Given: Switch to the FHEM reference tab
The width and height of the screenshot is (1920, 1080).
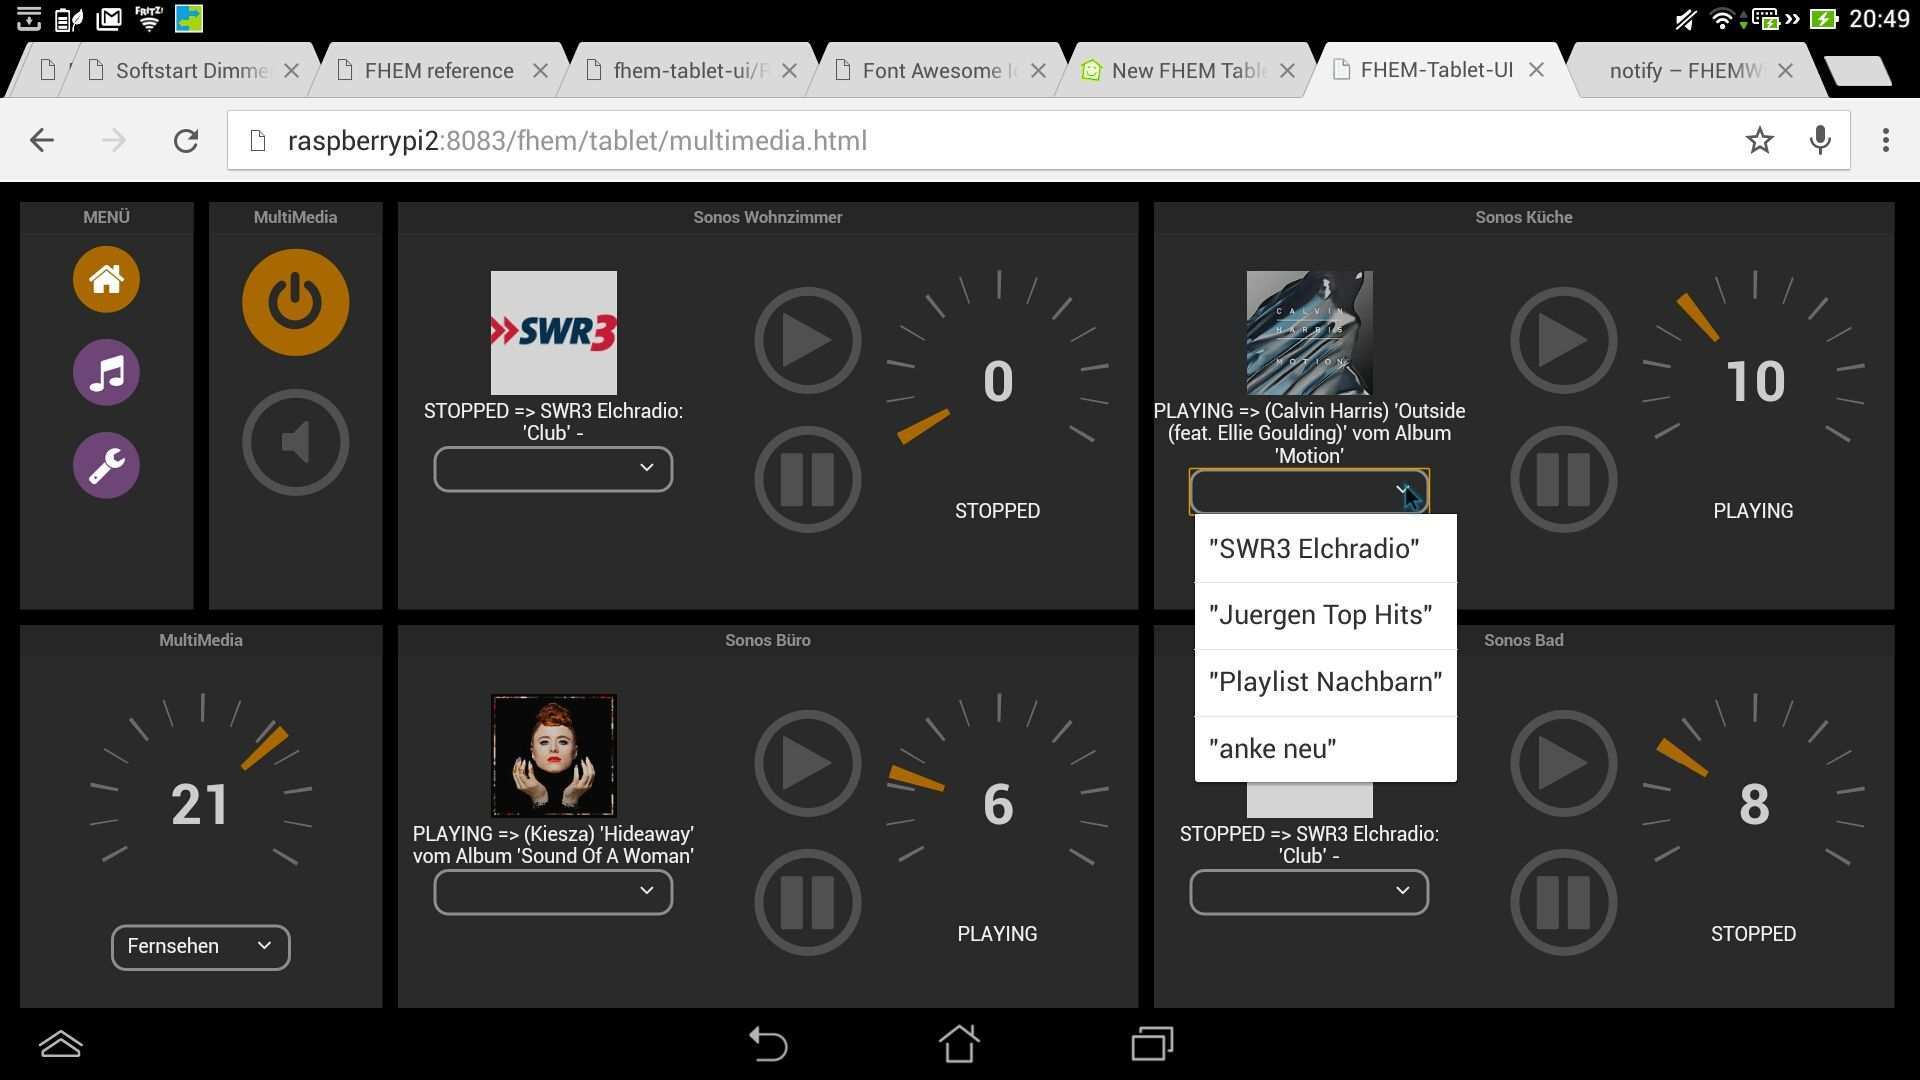Looking at the screenshot, I should pos(438,71).
